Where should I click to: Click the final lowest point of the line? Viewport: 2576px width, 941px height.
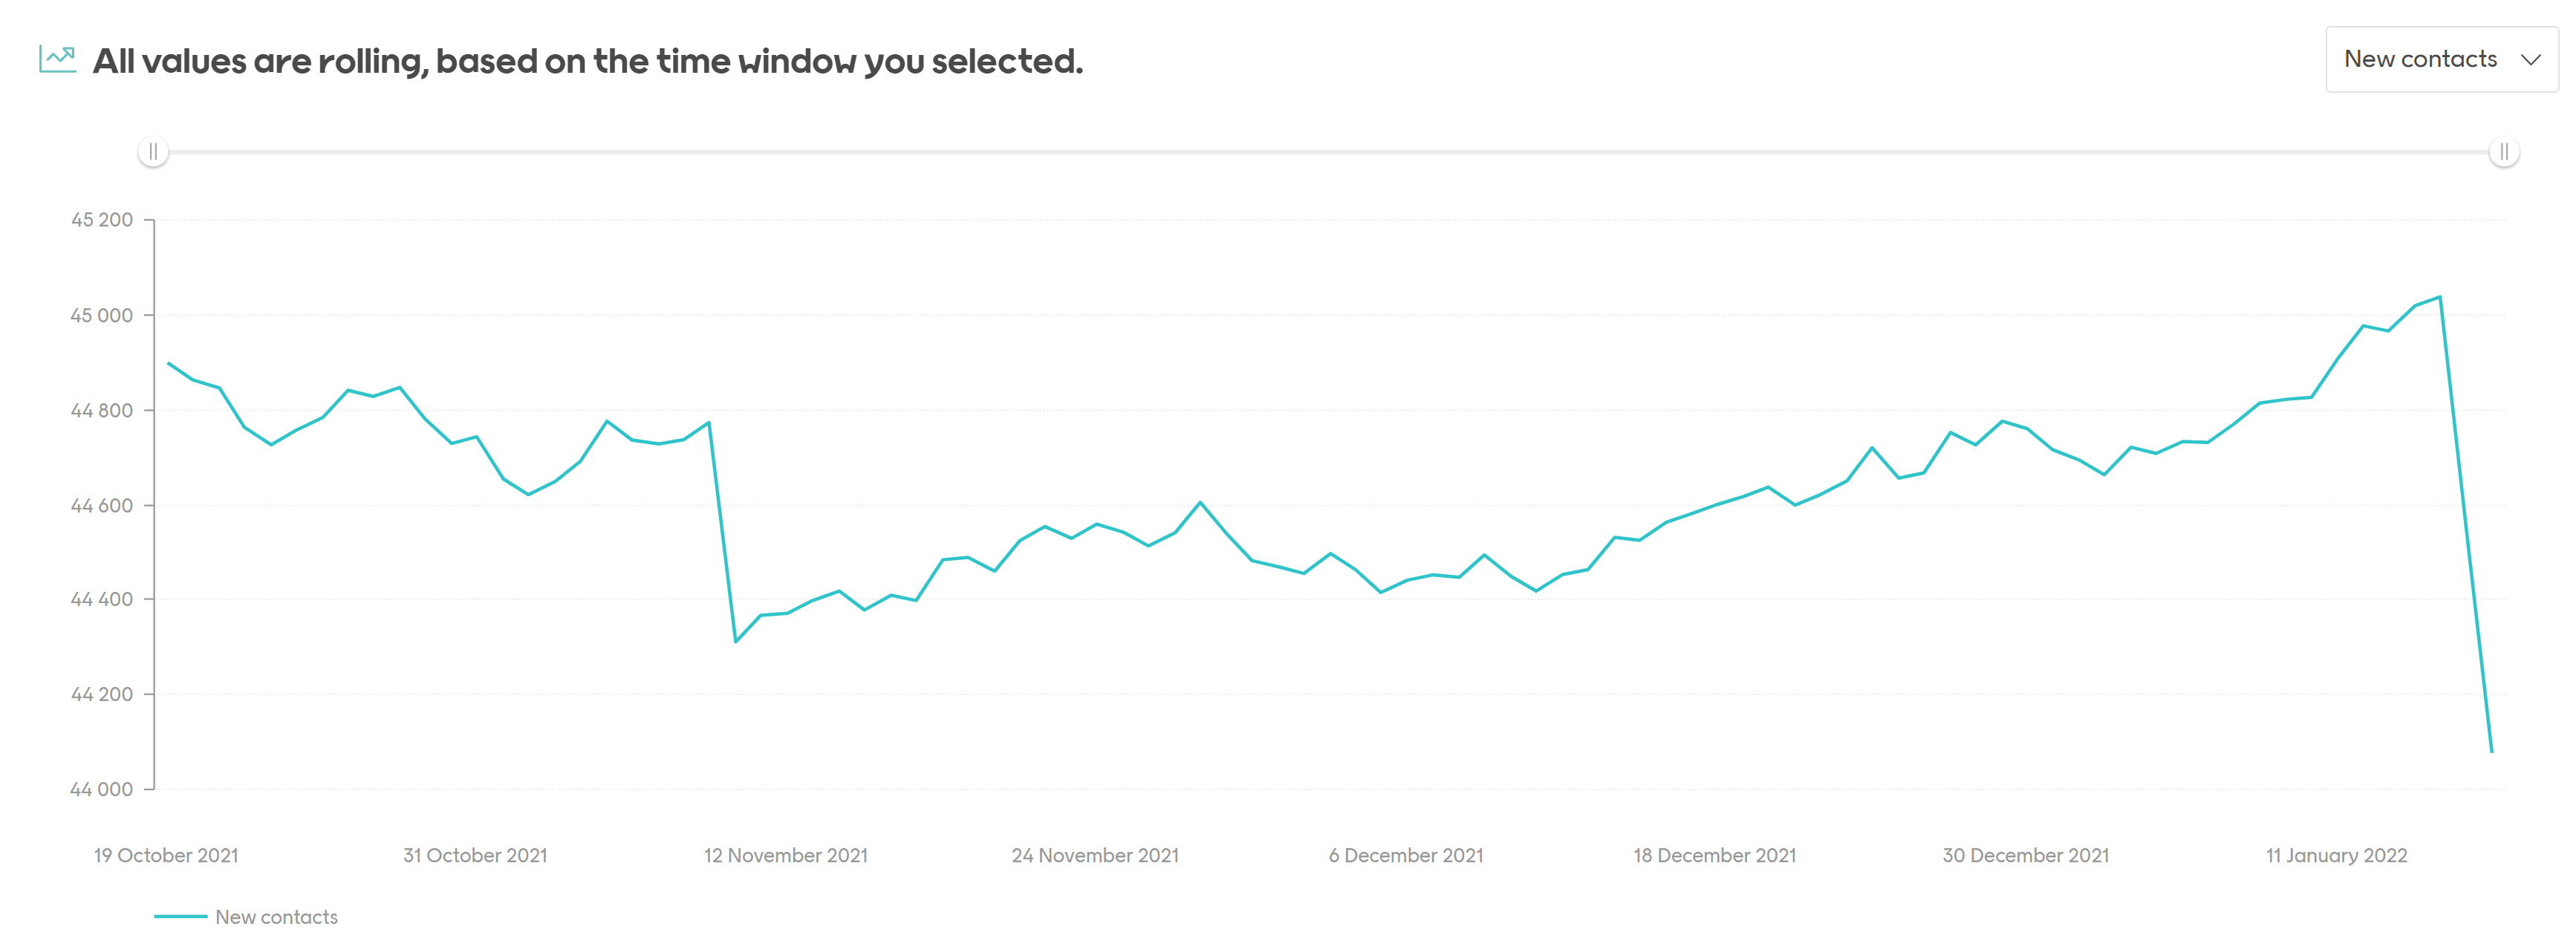2491,750
